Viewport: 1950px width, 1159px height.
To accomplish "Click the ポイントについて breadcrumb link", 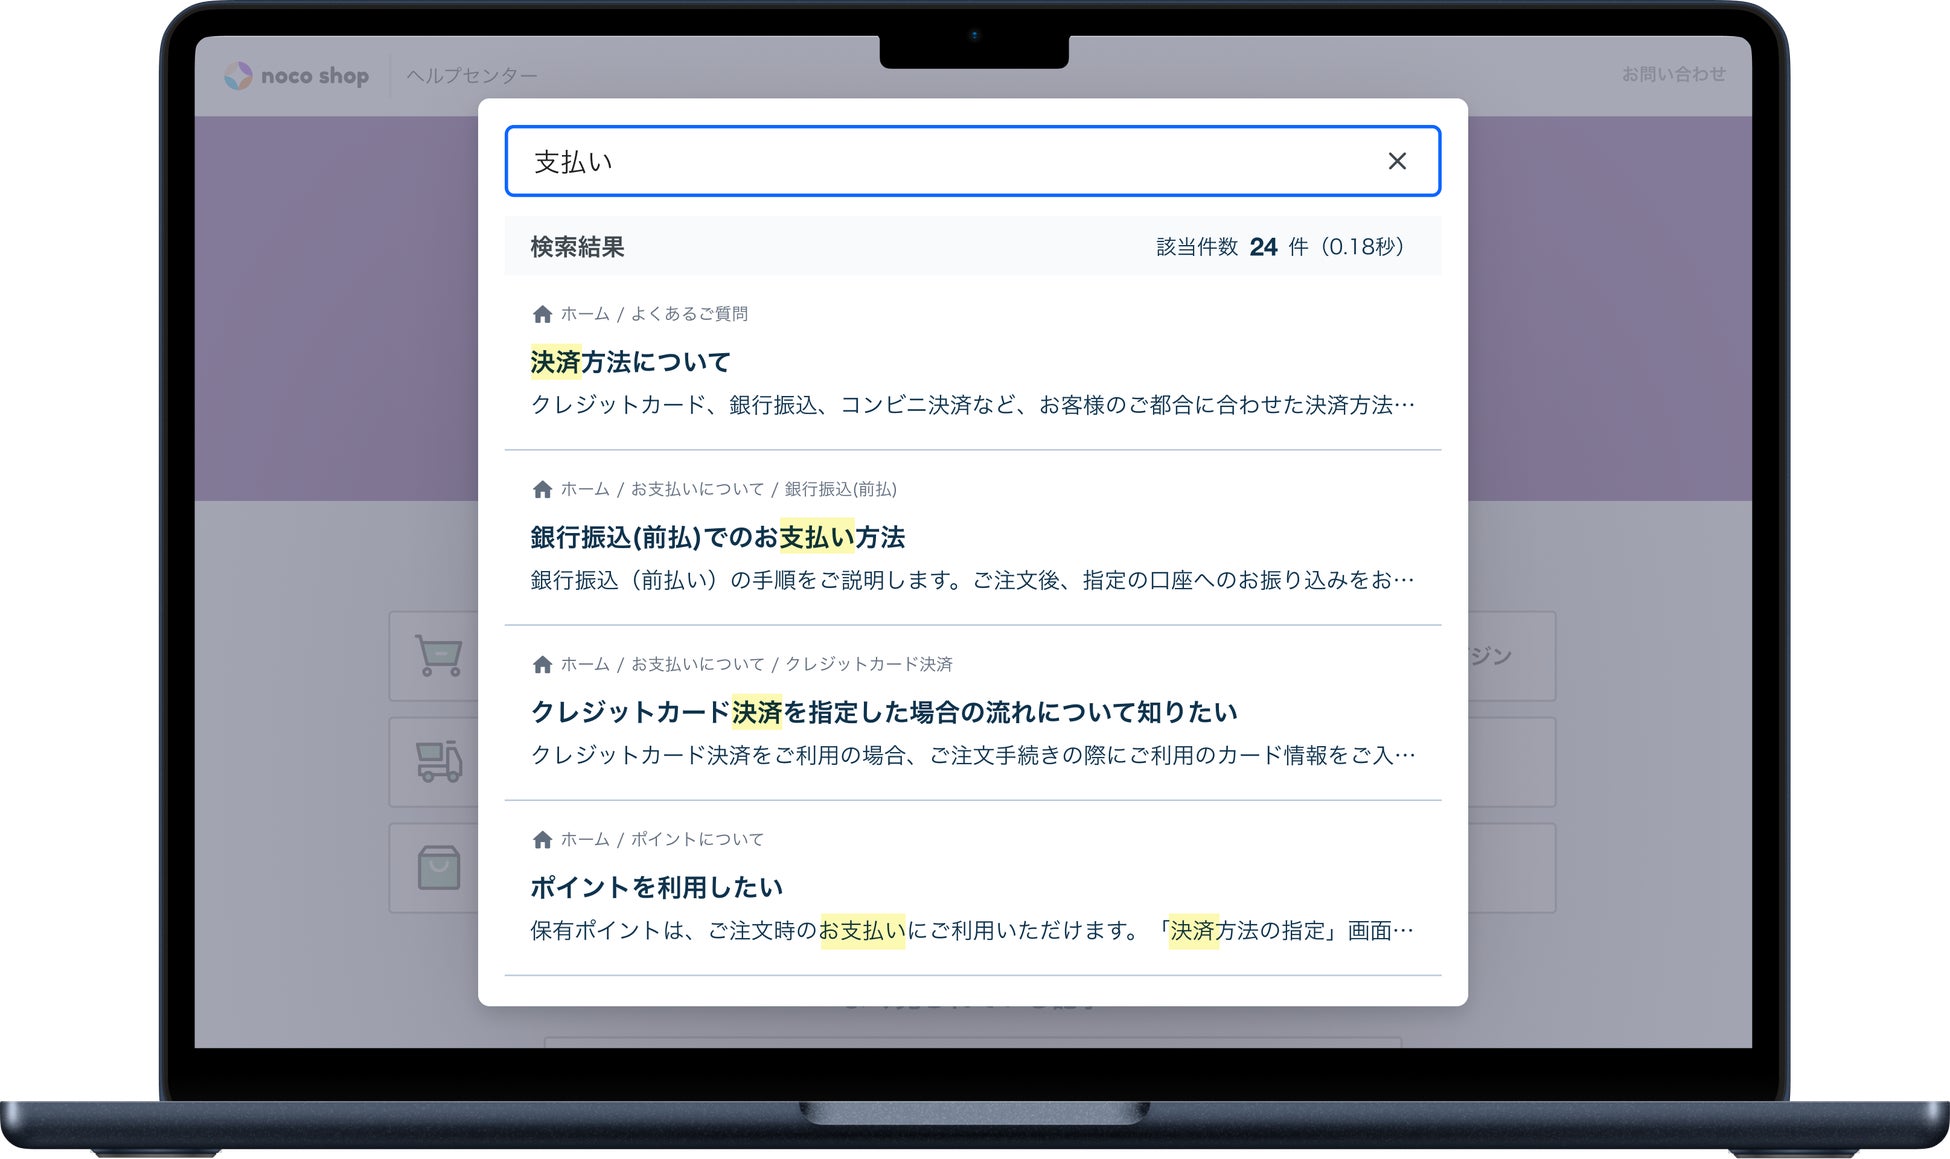I will pos(697,839).
